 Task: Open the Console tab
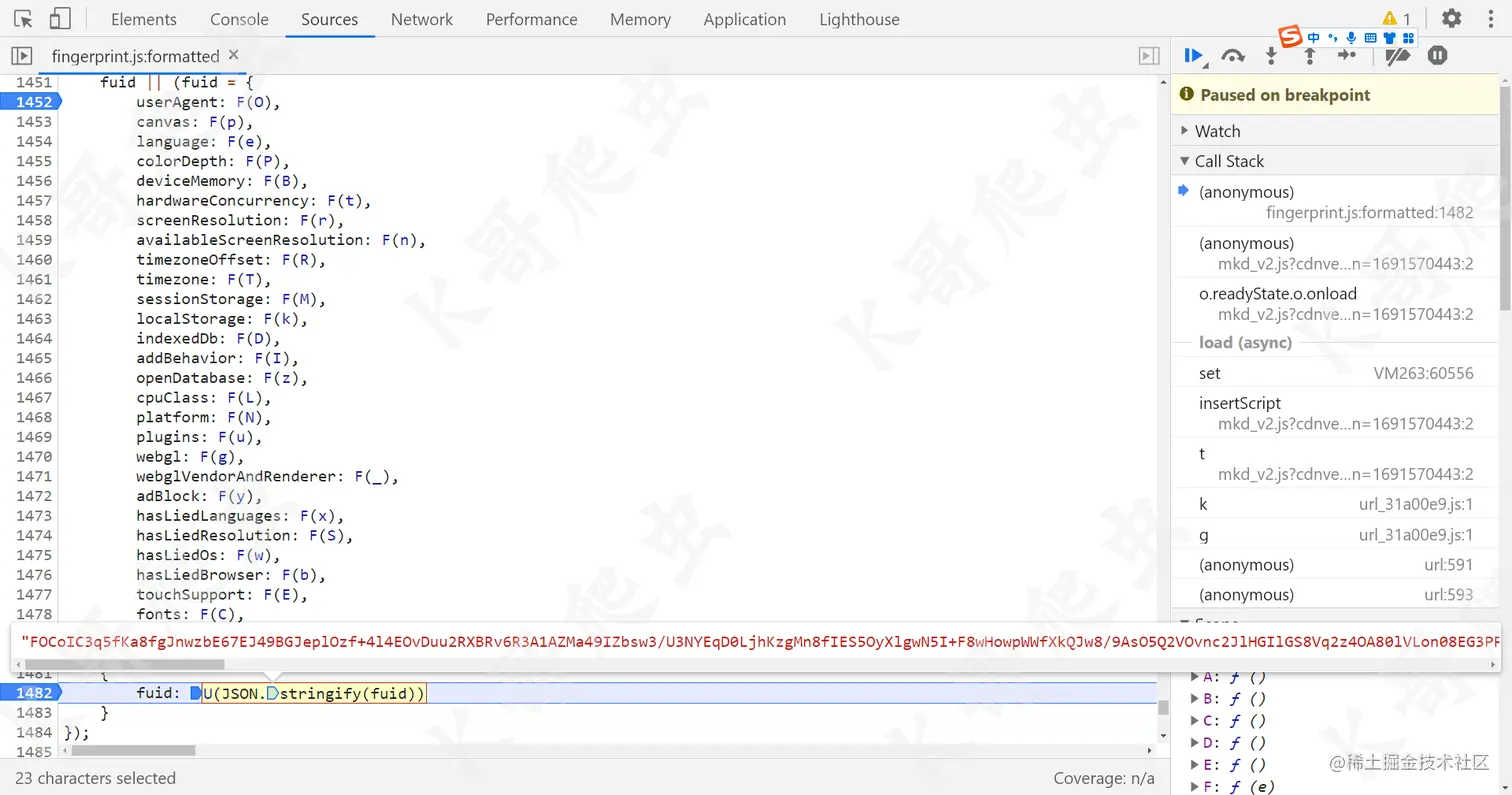coord(239,19)
